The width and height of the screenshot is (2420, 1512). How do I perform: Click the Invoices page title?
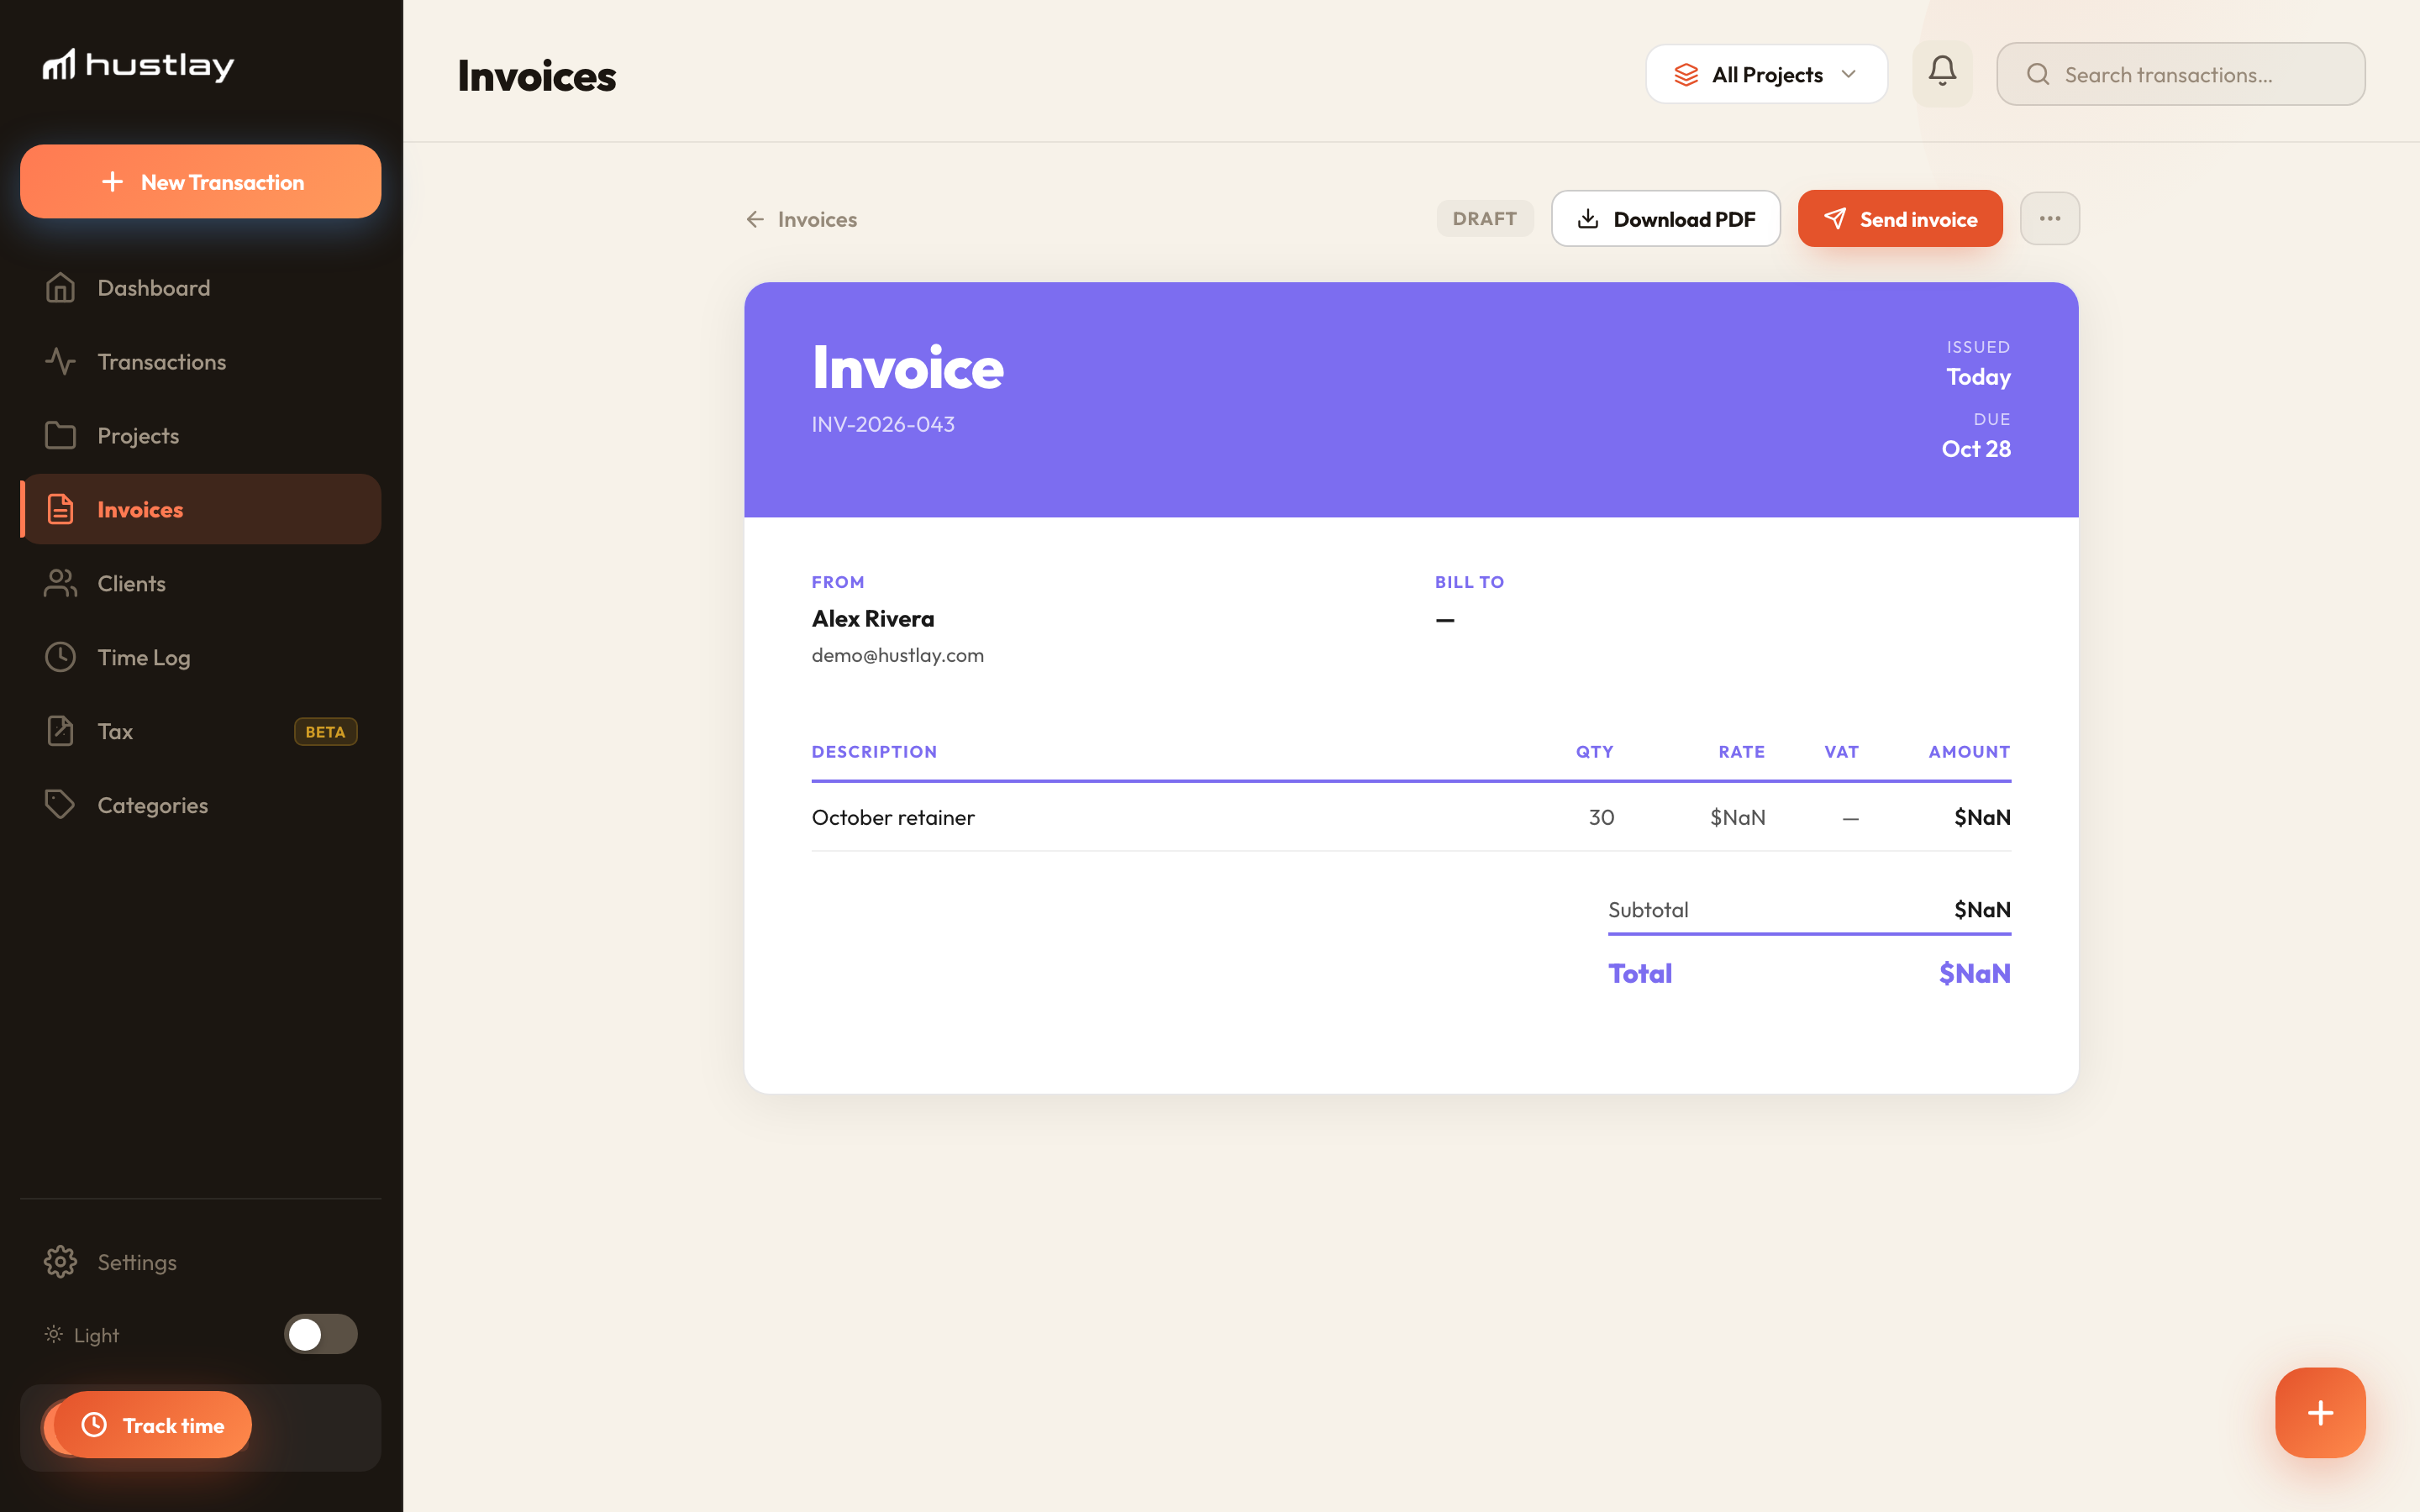537,76
